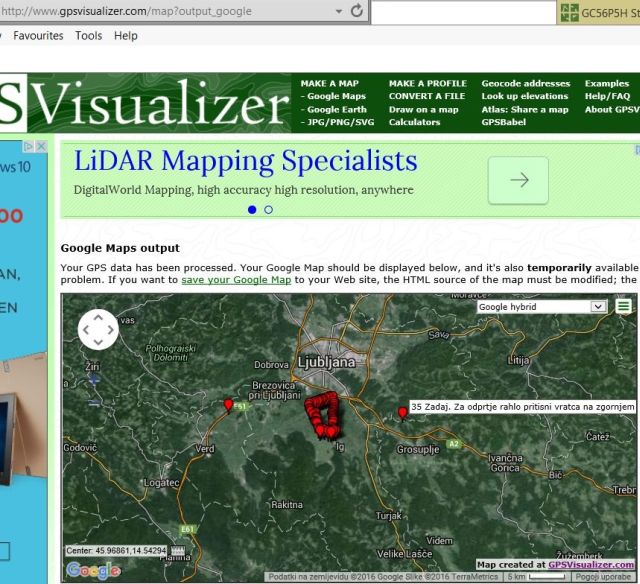This screenshot has height=584, width=640.
Task: Open the green map layers menu icon
Action: click(x=624, y=307)
